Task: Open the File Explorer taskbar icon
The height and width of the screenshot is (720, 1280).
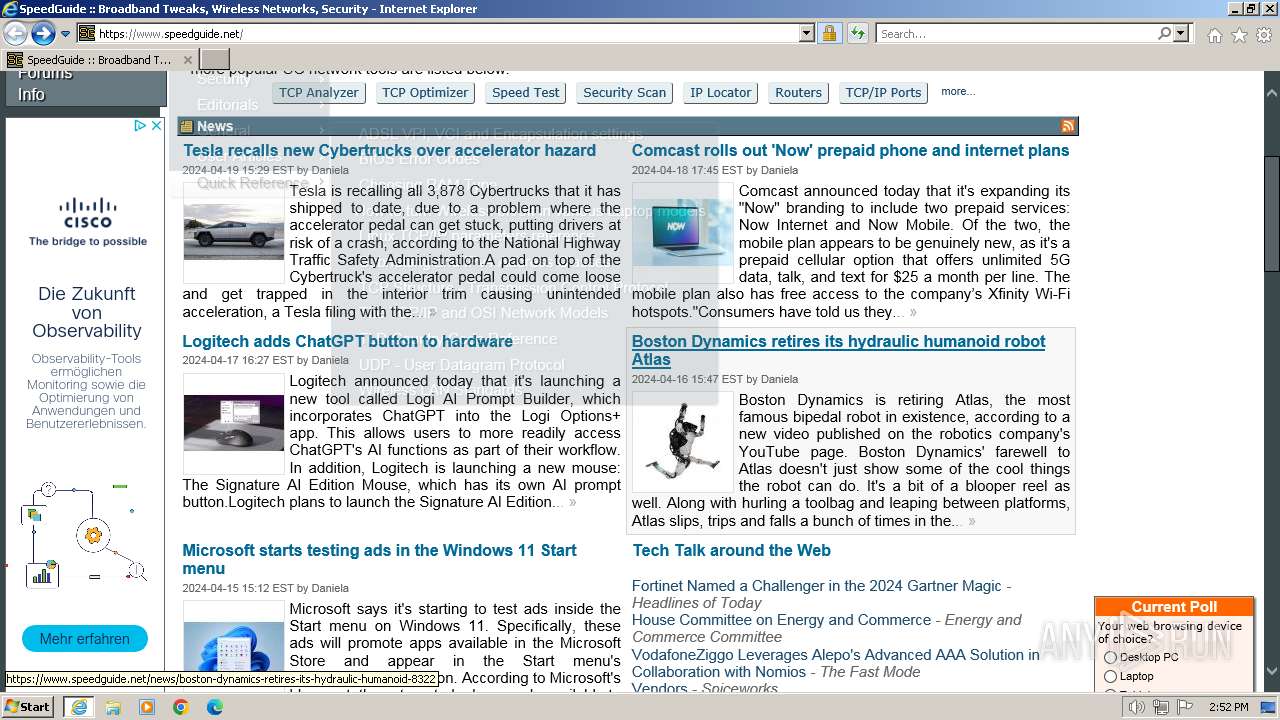Action: point(113,707)
